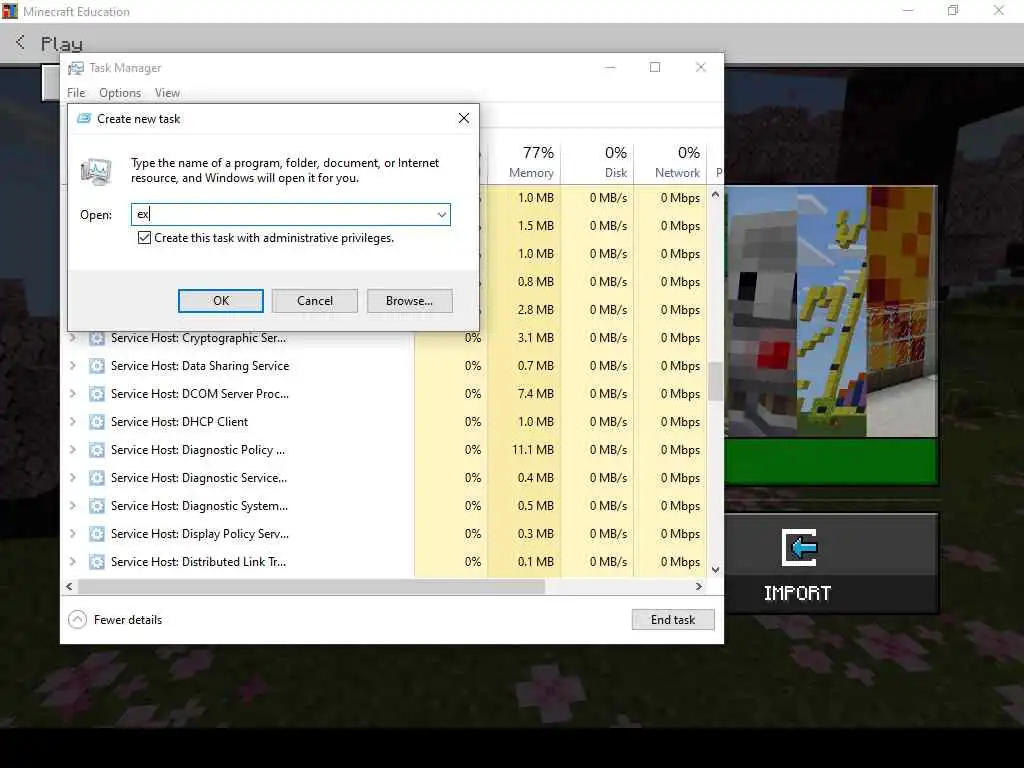Screen dimensions: 1024x768
Task: Click the gear icon for DHCP Client
Action: [97, 422]
